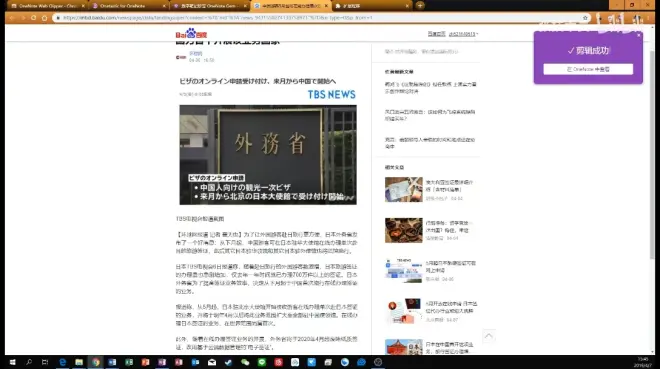This screenshot has height=369, width=660.
Task: Reload the page with the refresh icon
Action: click(x=33, y=18)
